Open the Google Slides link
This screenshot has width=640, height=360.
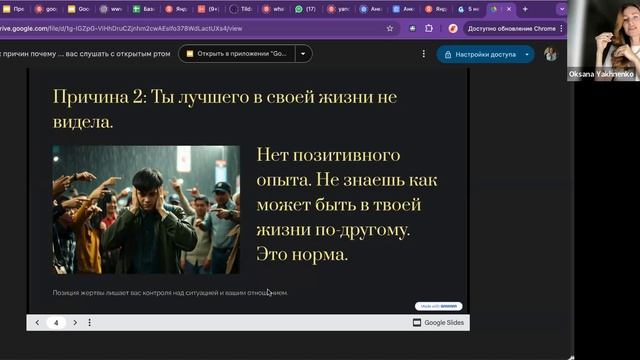[x=439, y=322]
